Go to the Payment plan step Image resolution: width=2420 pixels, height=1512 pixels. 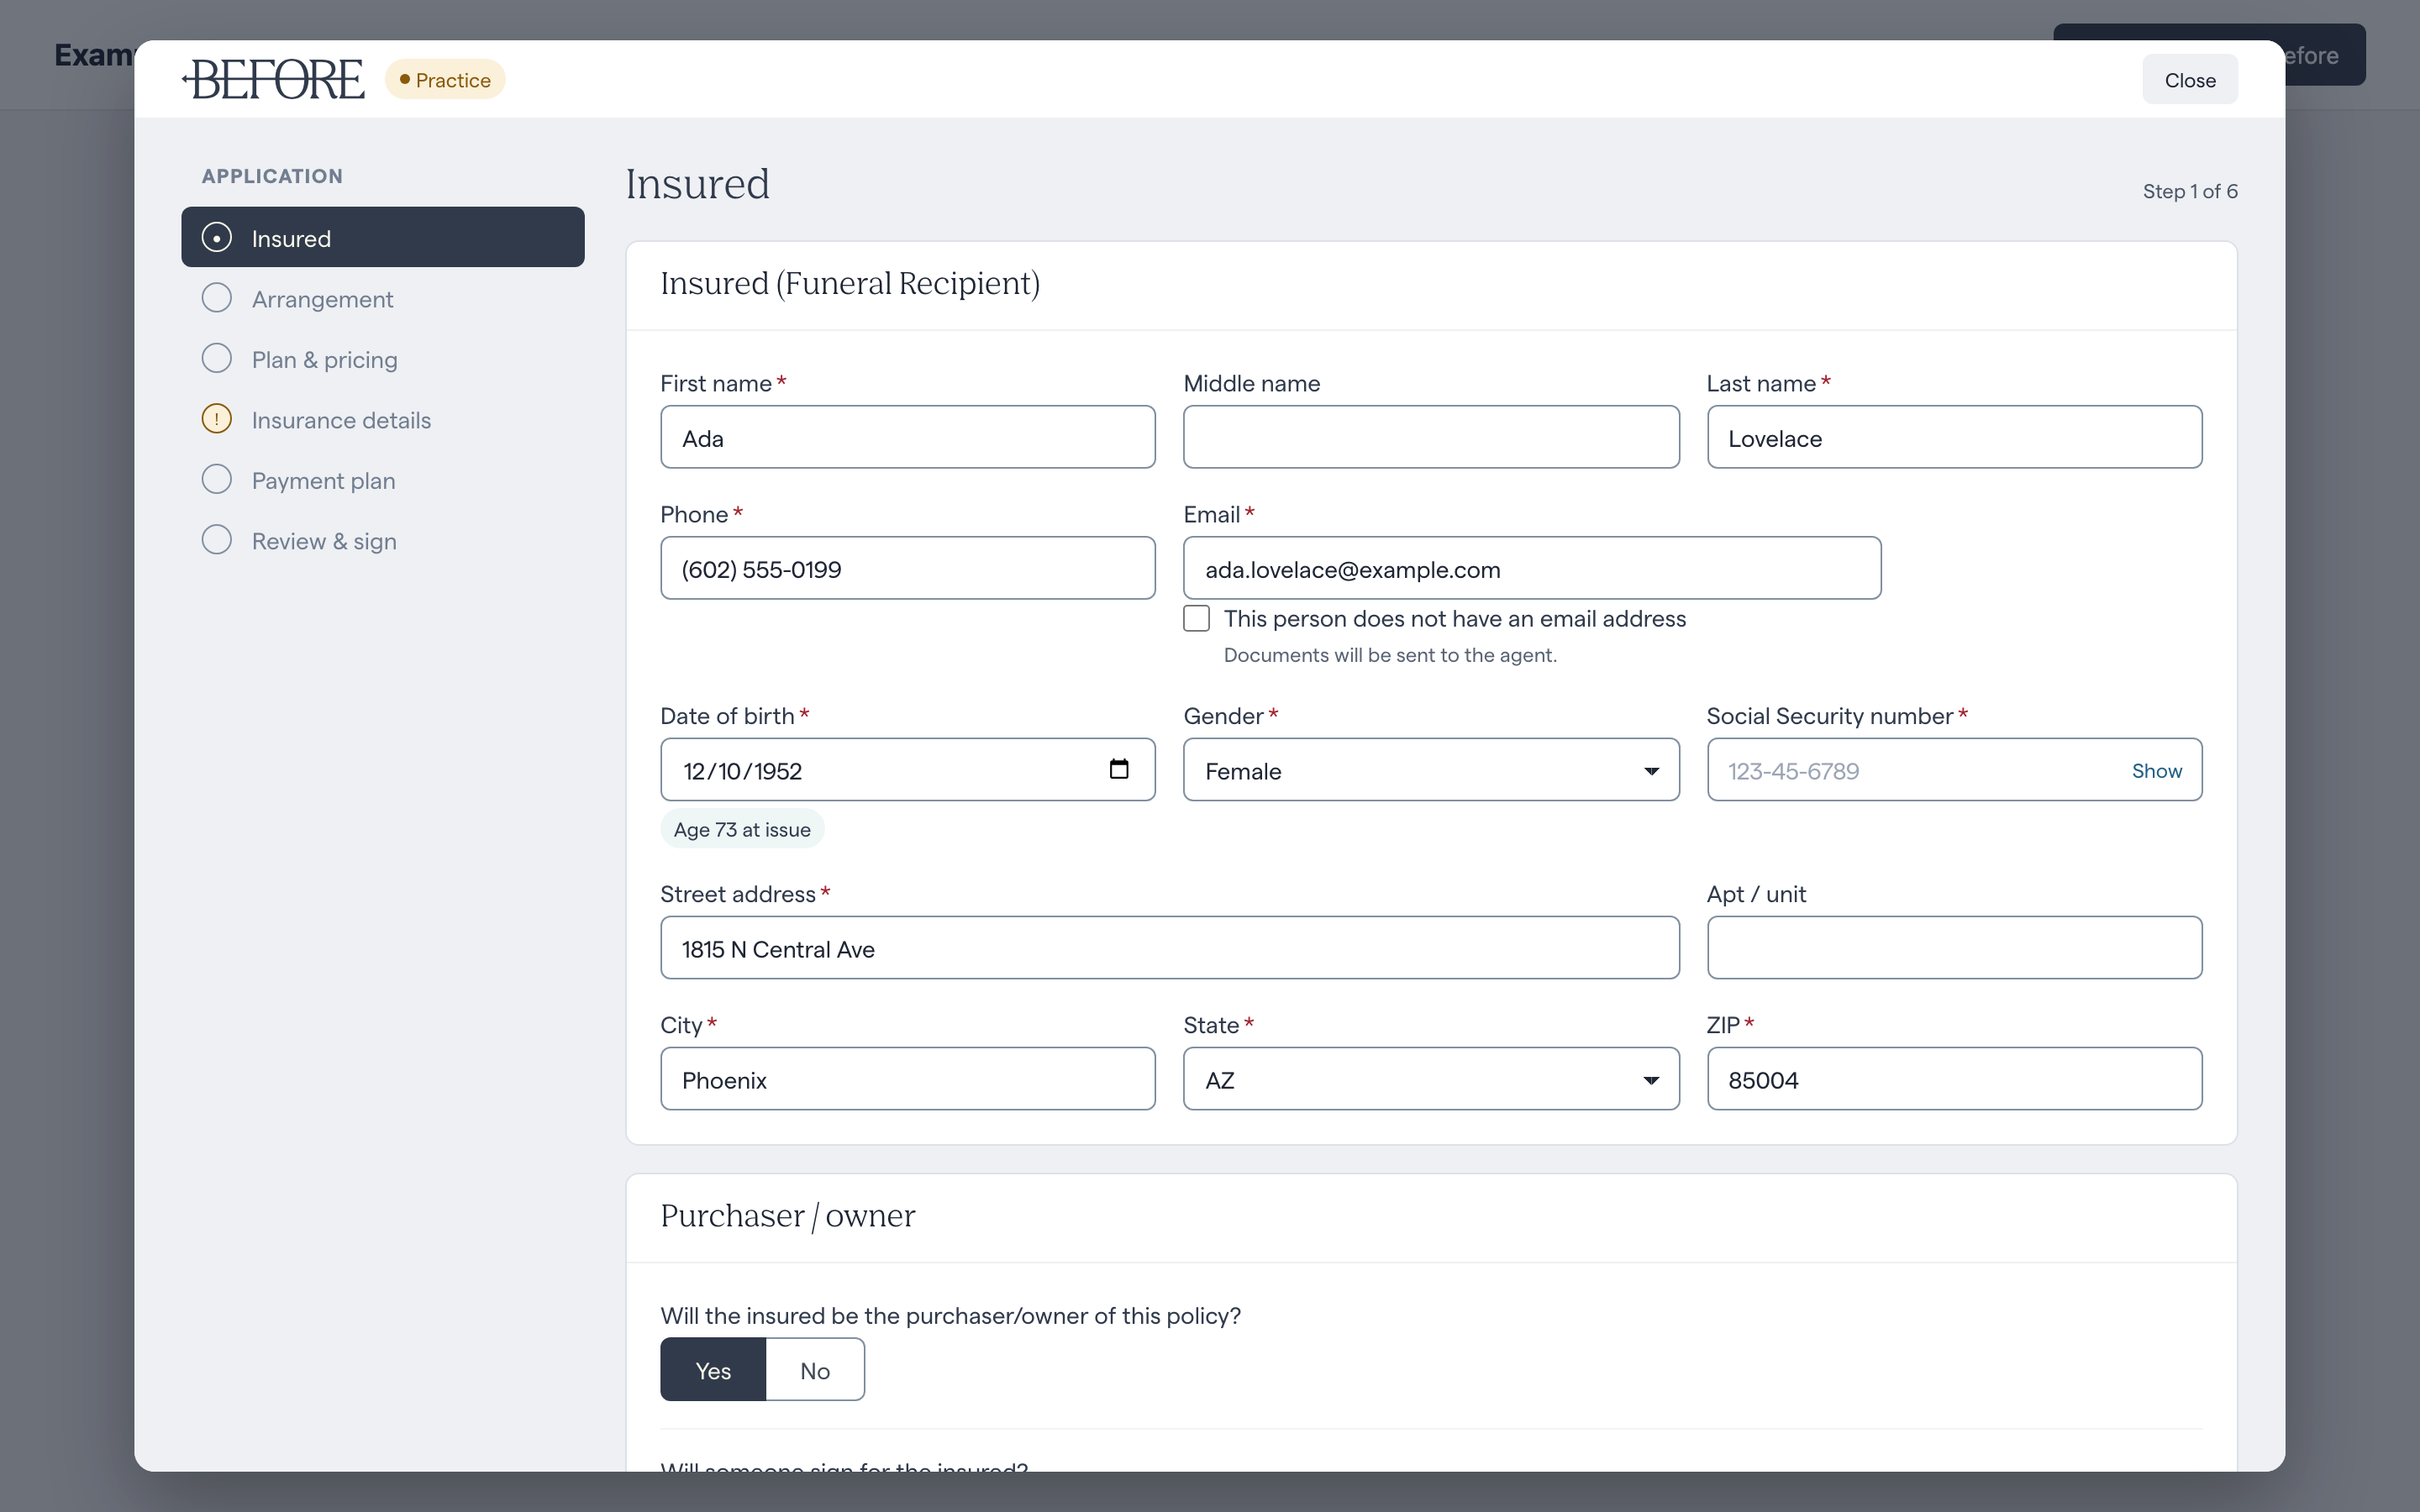pos(383,480)
